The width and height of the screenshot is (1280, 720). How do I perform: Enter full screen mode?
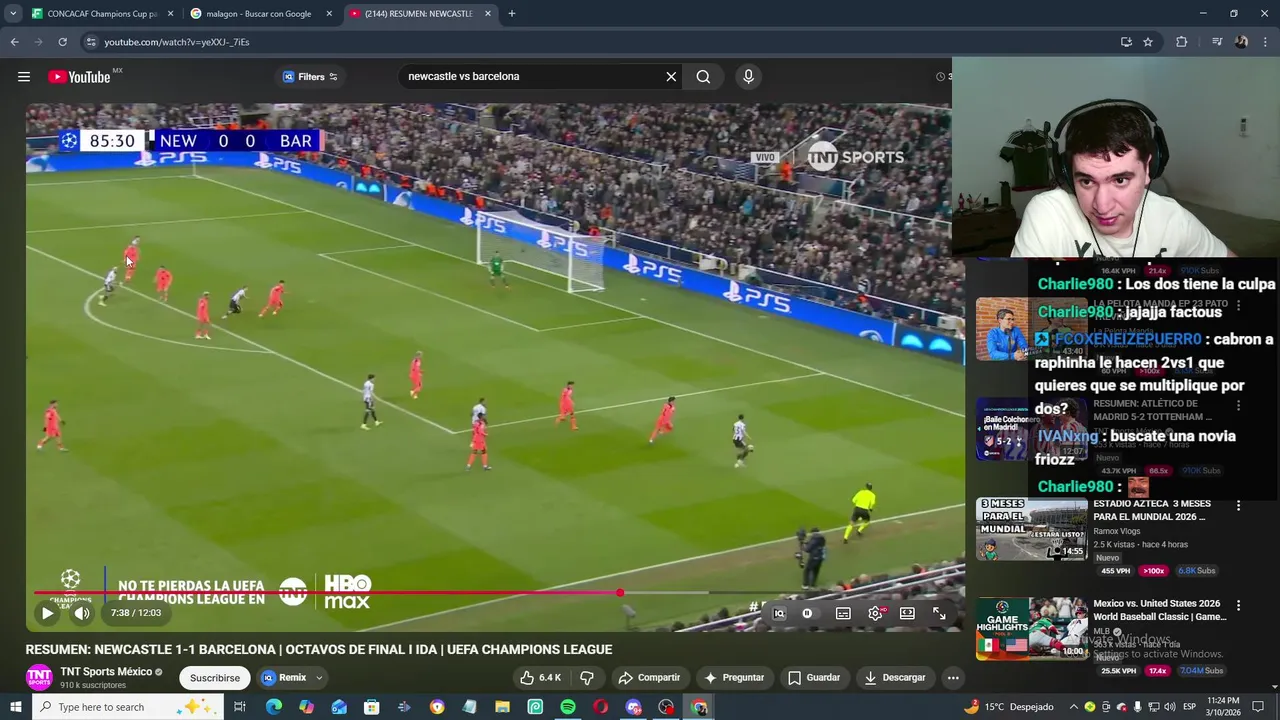tap(939, 613)
